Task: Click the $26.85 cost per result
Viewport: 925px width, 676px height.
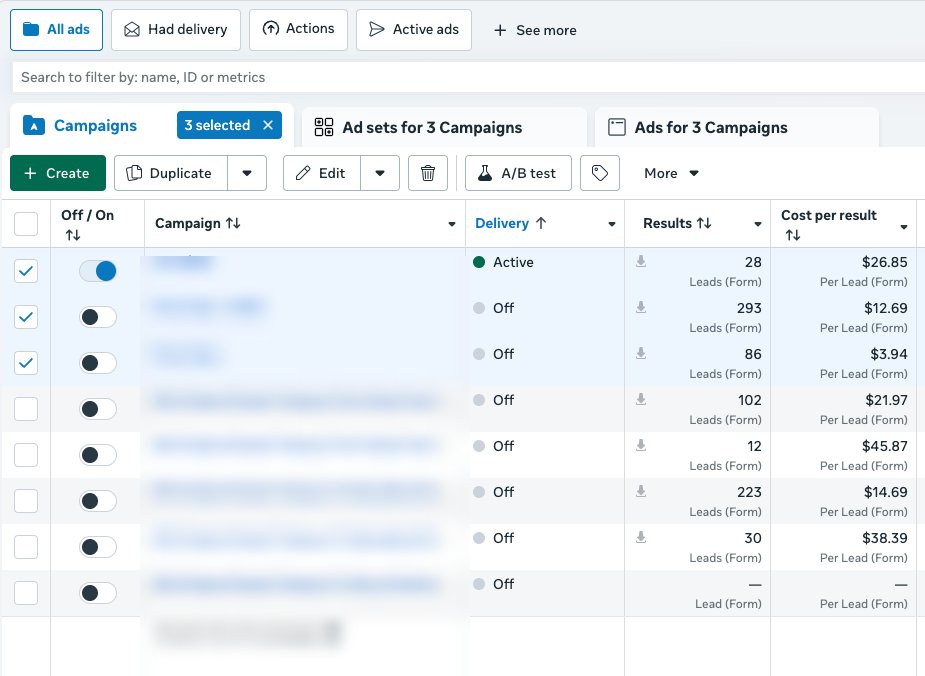Action: [884, 262]
